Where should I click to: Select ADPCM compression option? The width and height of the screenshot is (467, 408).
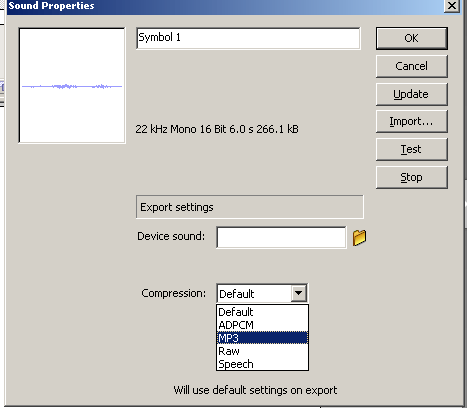point(262,325)
